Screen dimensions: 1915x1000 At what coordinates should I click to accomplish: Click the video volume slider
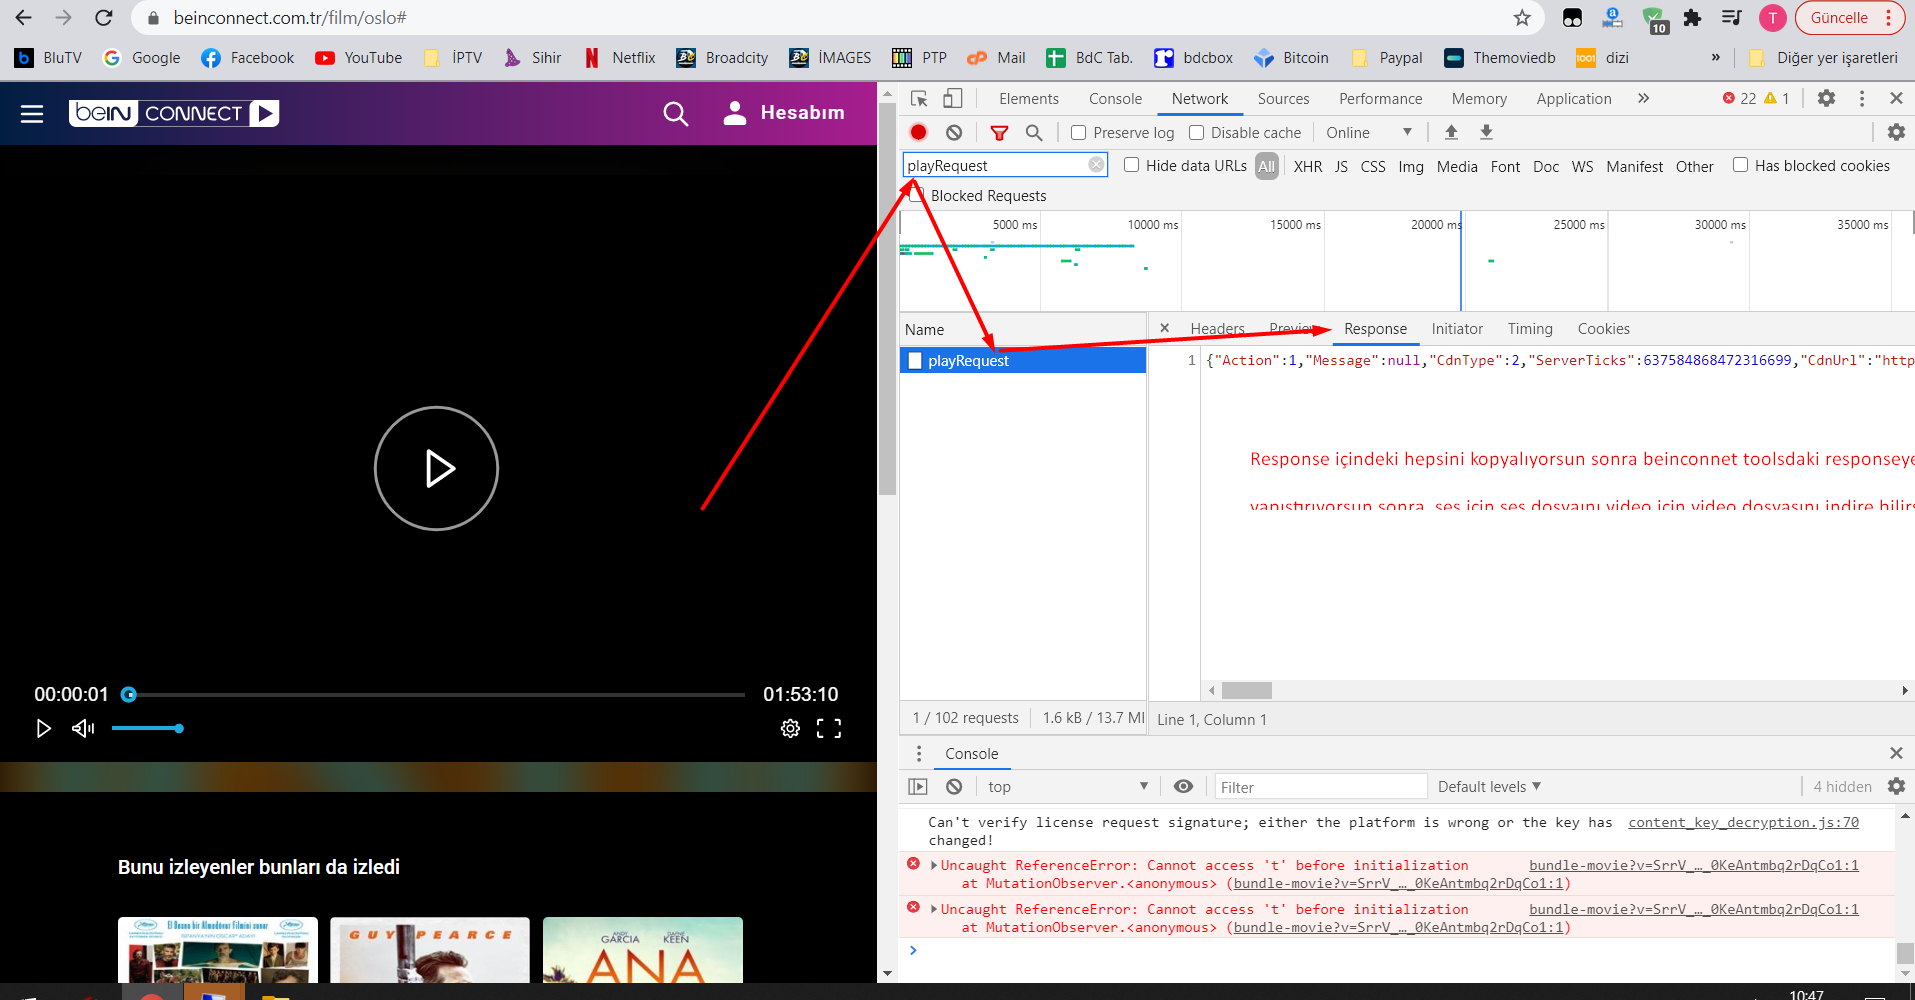(x=146, y=729)
